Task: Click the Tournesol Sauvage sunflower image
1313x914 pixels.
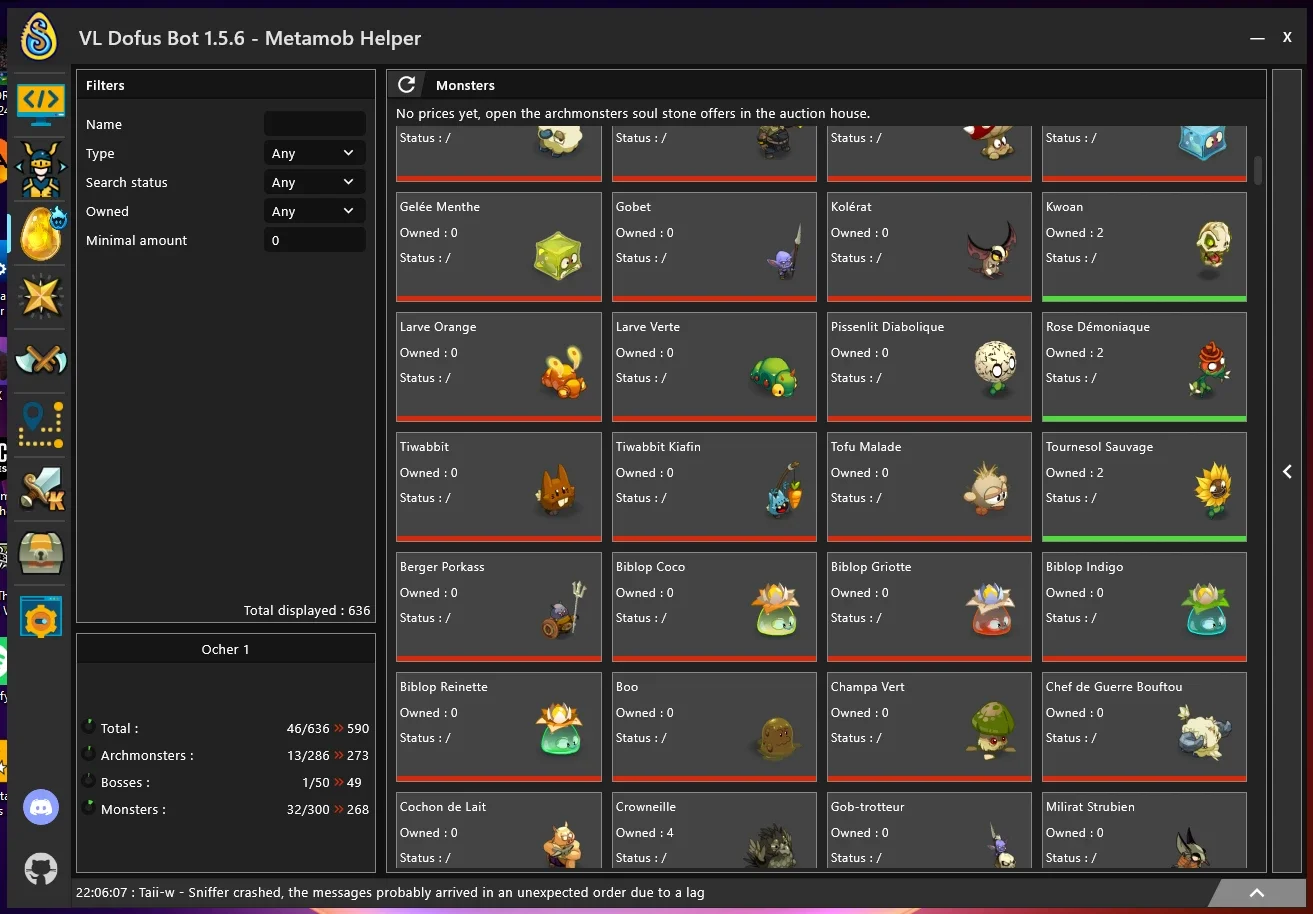Action: (1213, 490)
